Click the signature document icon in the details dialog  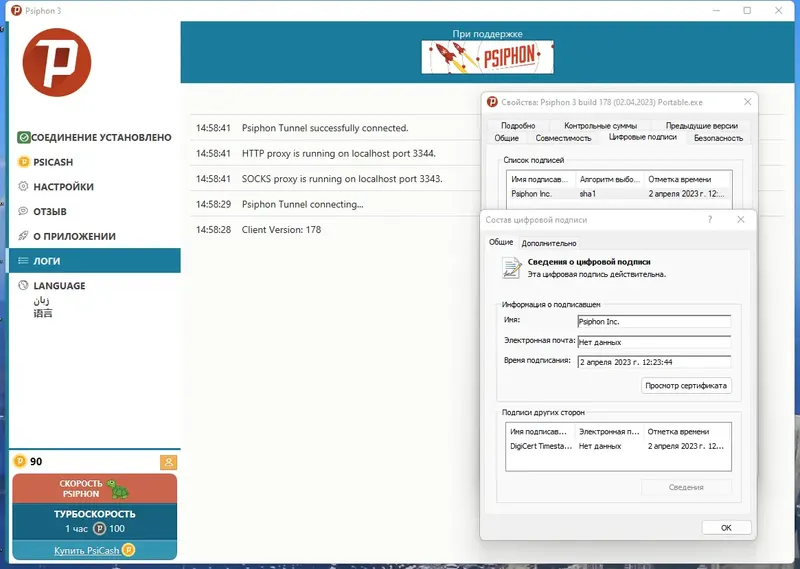click(512, 268)
